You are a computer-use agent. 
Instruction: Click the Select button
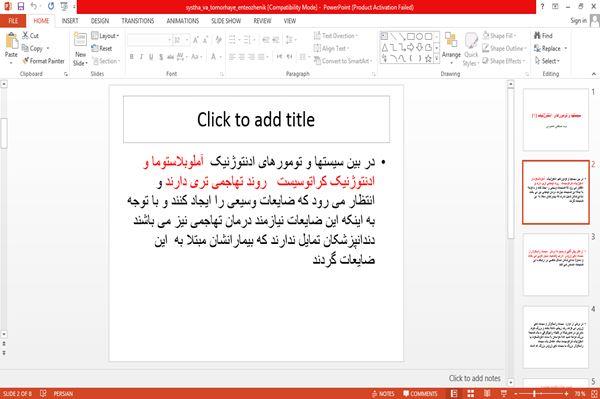[547, 61]
